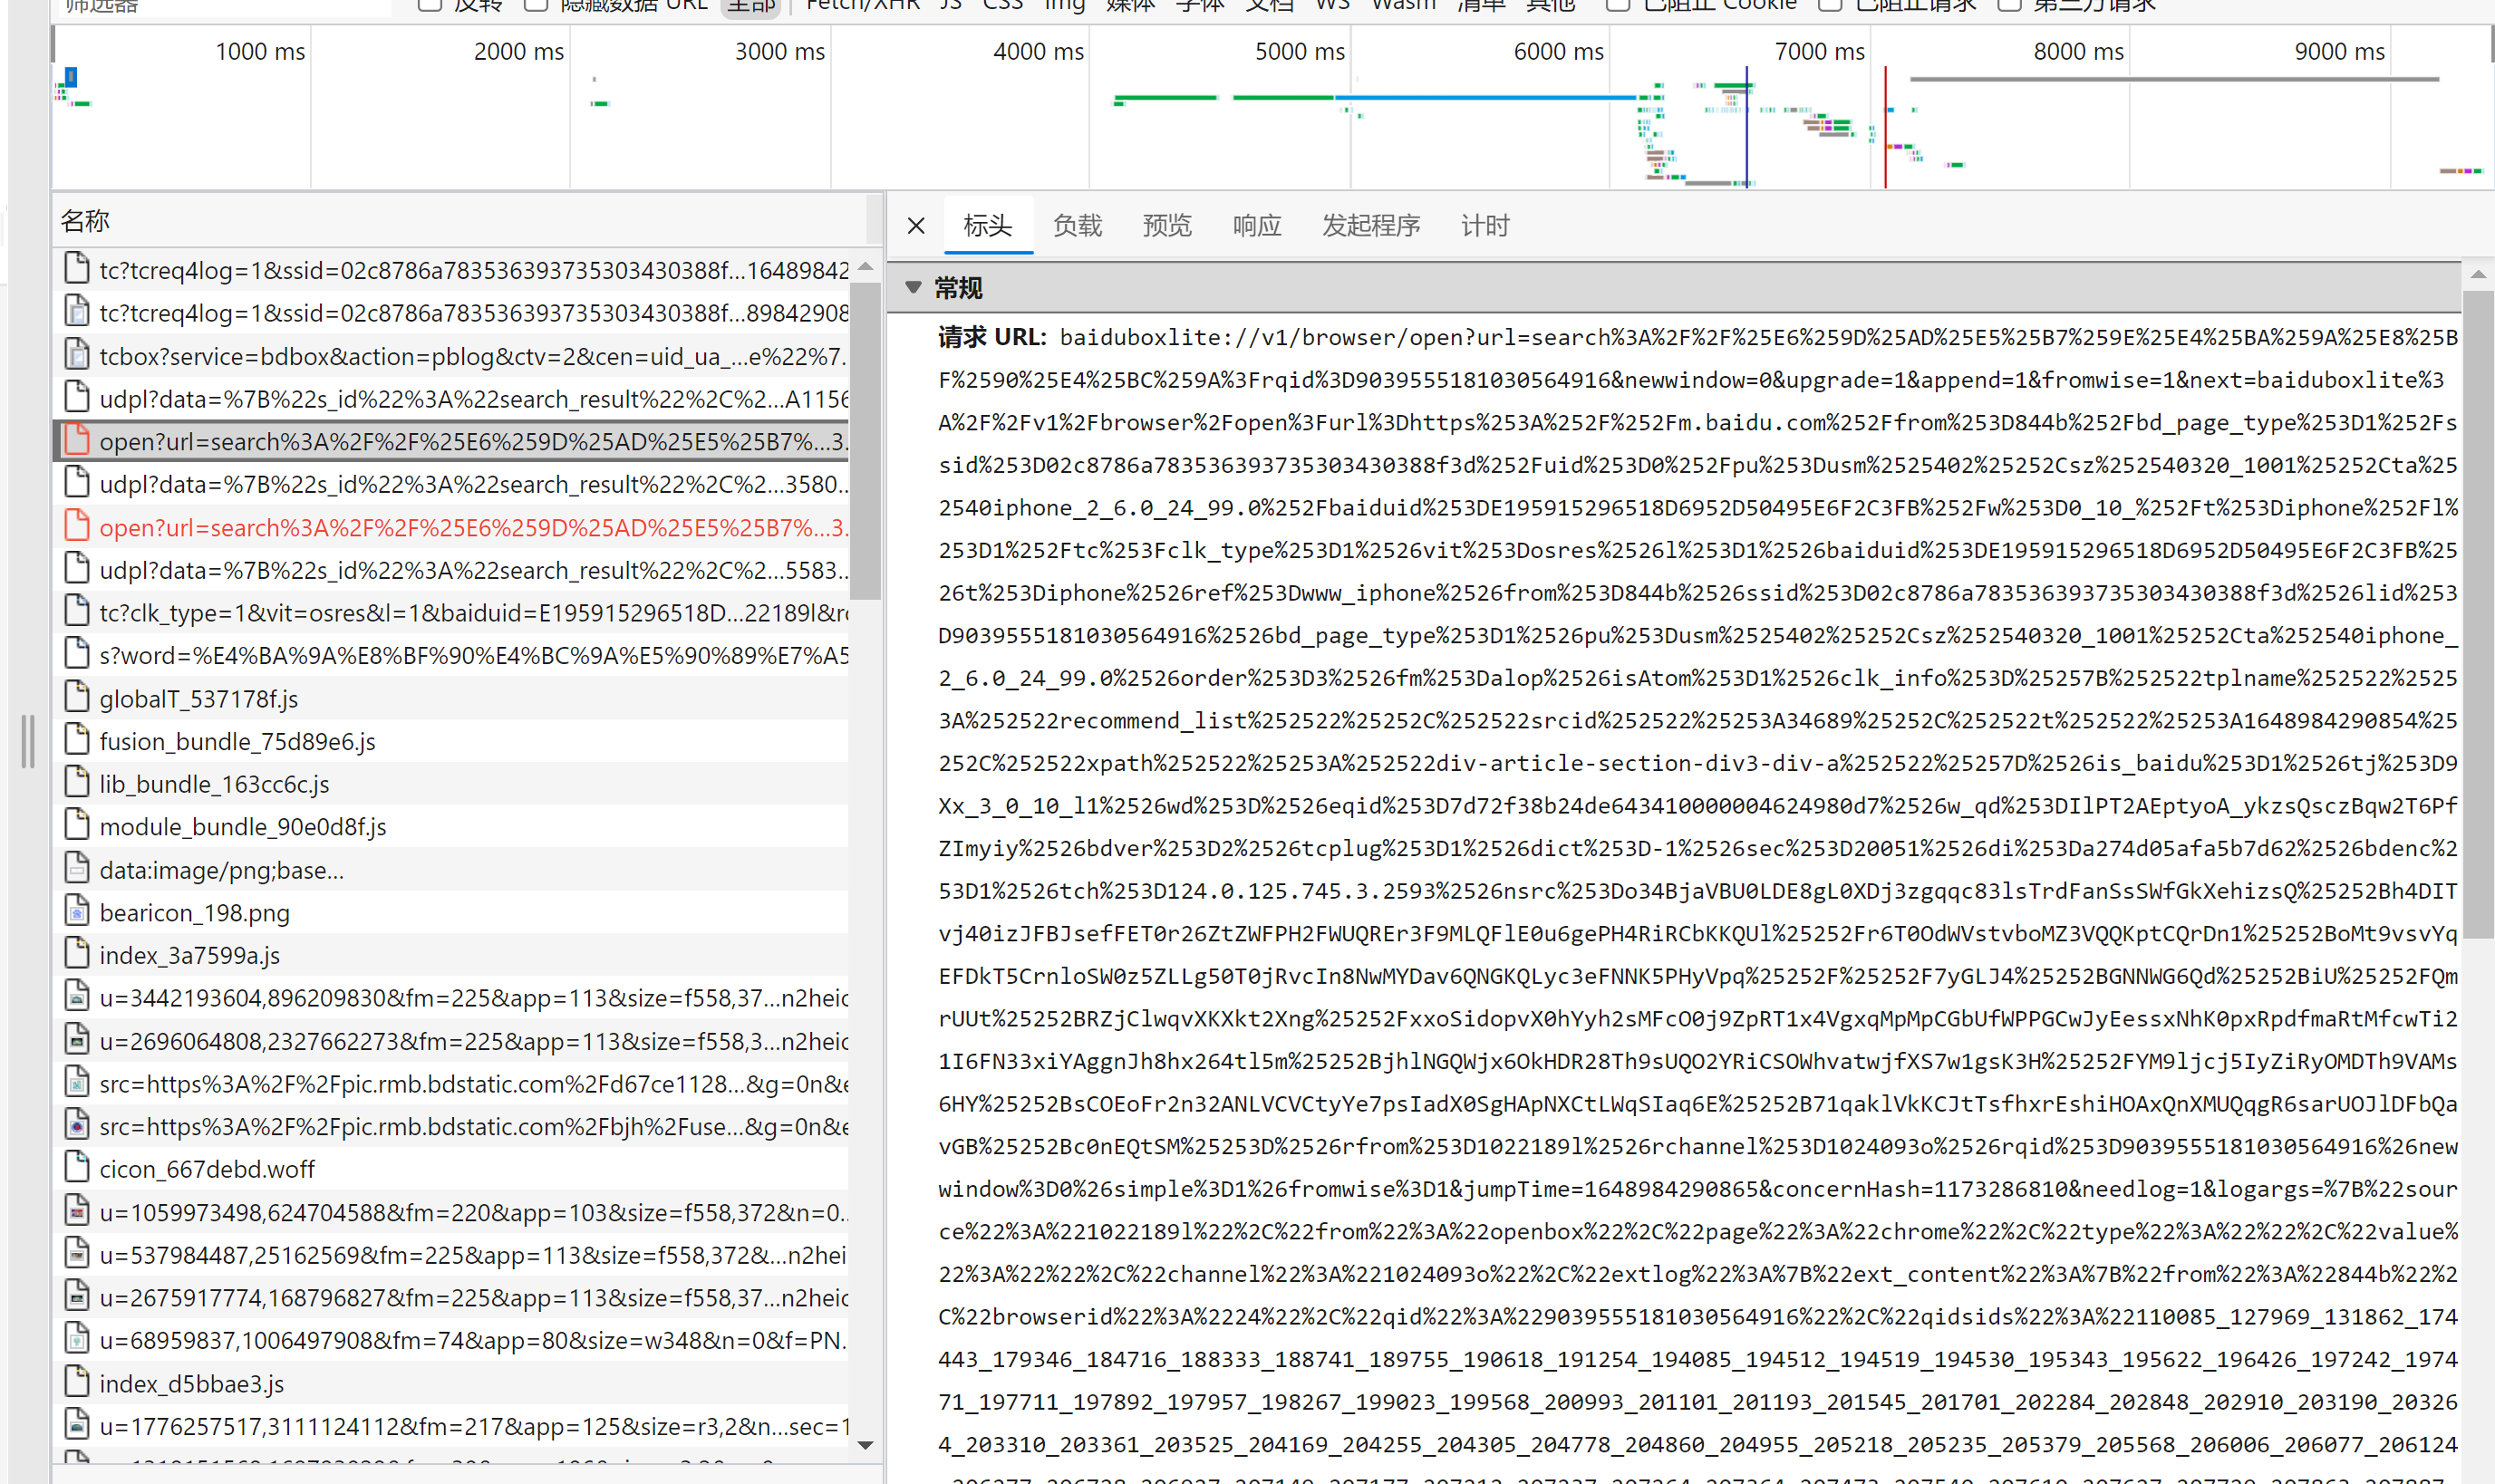Click icon of tcbox?service=bdbox request
The height and width of the screenshot is (1484, 2495).
click(77, 355)
